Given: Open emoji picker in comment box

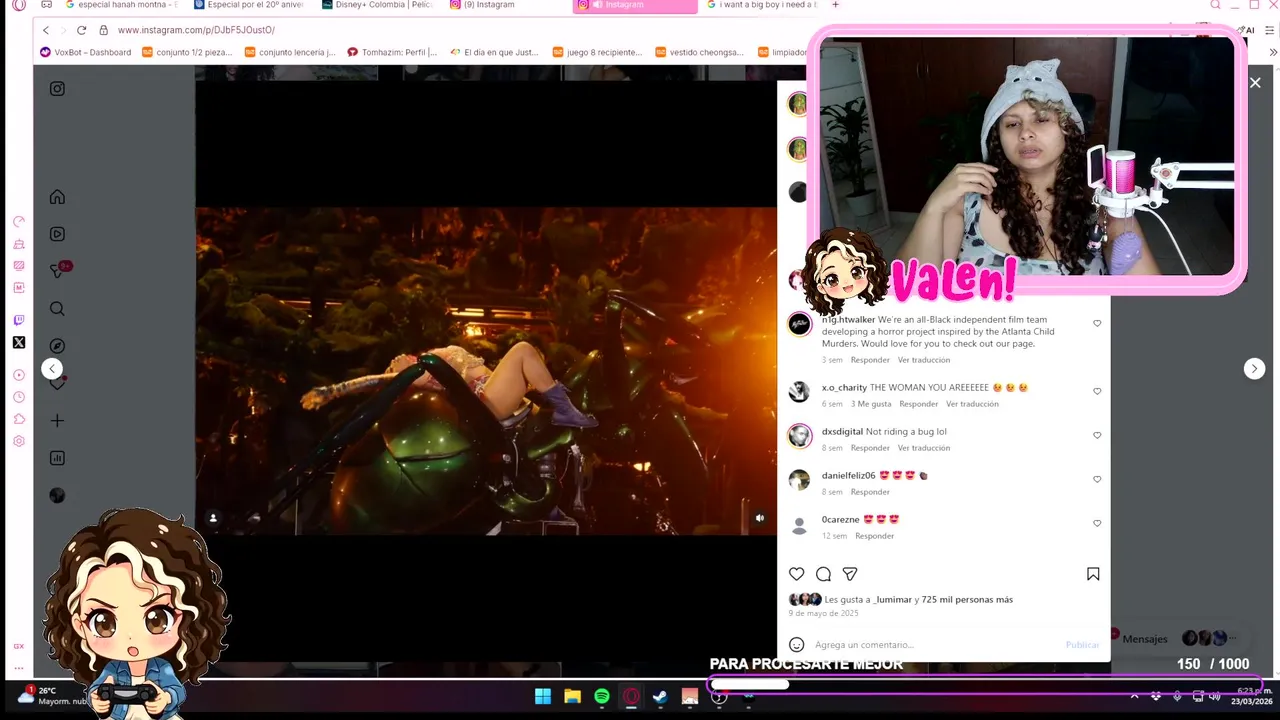Looking at the screenshot, I should (796, 645).
